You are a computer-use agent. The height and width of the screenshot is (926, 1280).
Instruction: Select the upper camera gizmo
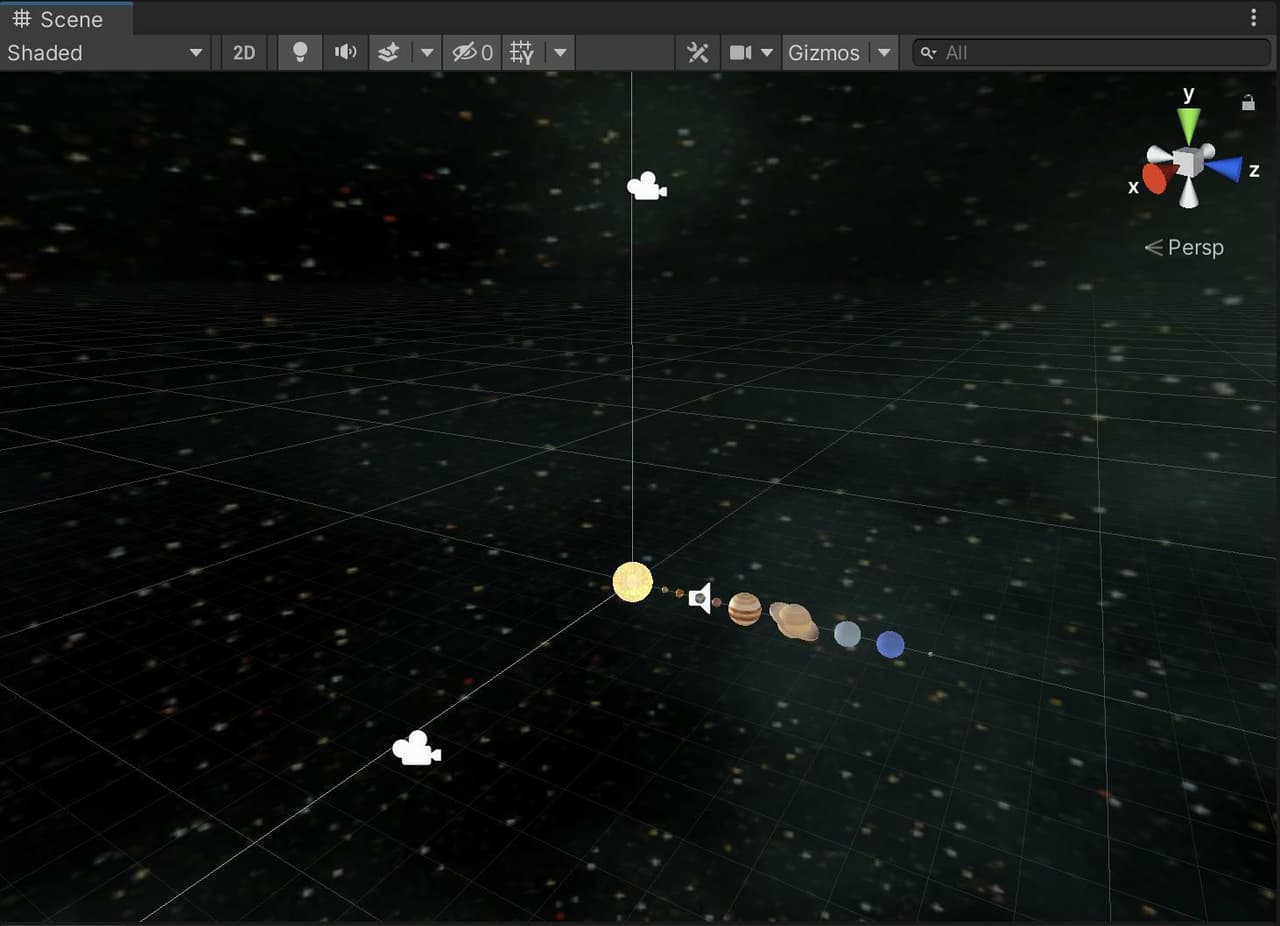(646, 186)
